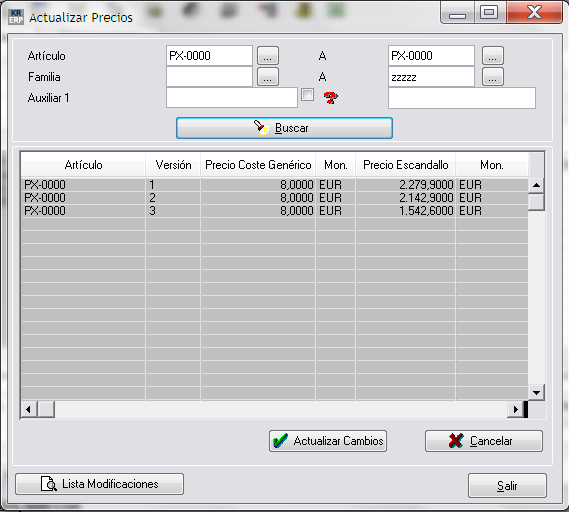Open Lista Modificaciones
This screenshot has height=512, width=569.
click(99, 484)
